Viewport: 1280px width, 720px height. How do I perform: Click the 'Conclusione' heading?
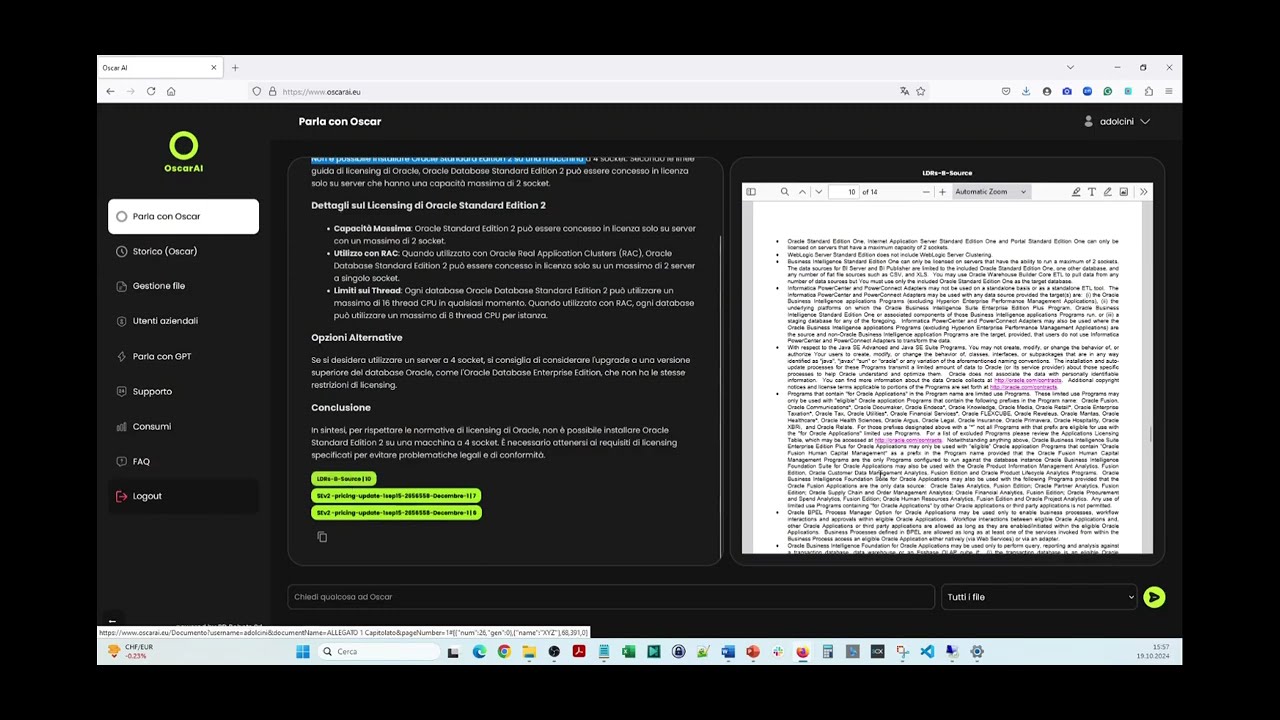click(341, 408)
